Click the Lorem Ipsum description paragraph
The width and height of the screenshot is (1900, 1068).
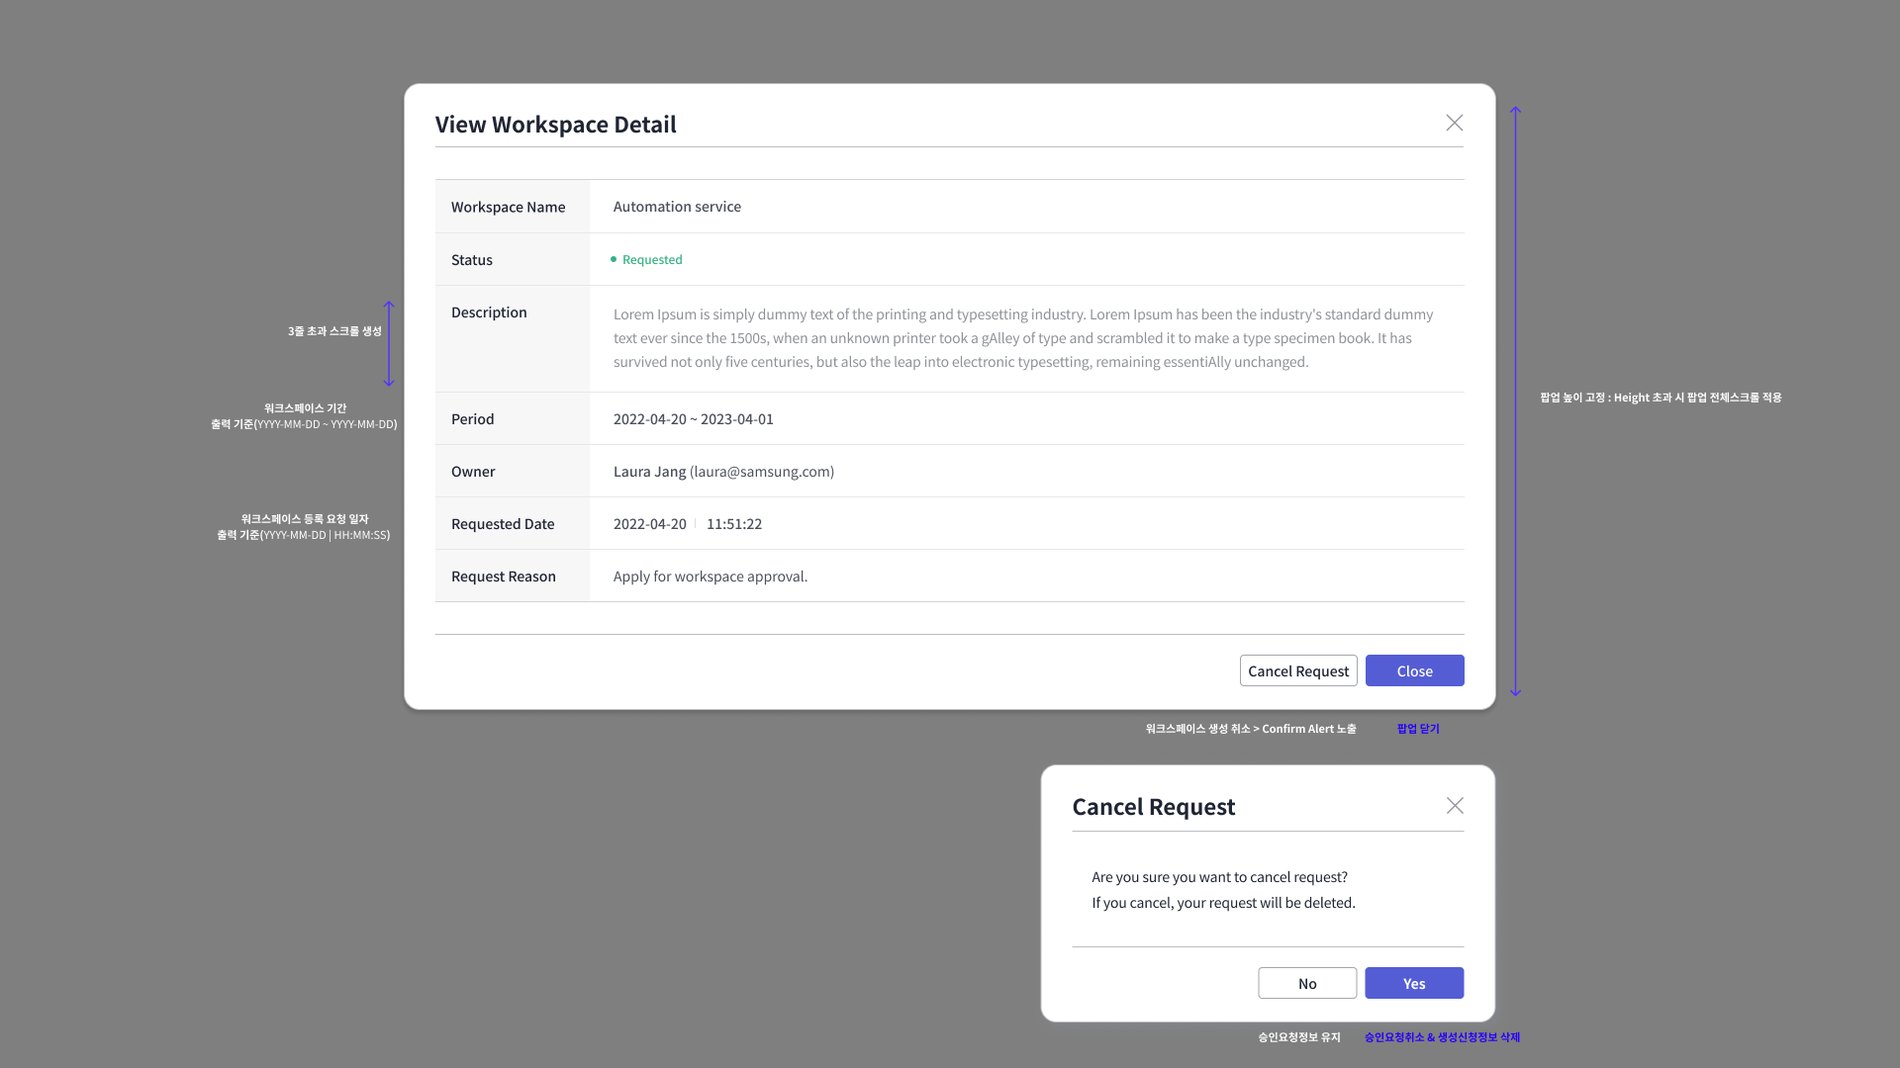tap(1023, 338)
